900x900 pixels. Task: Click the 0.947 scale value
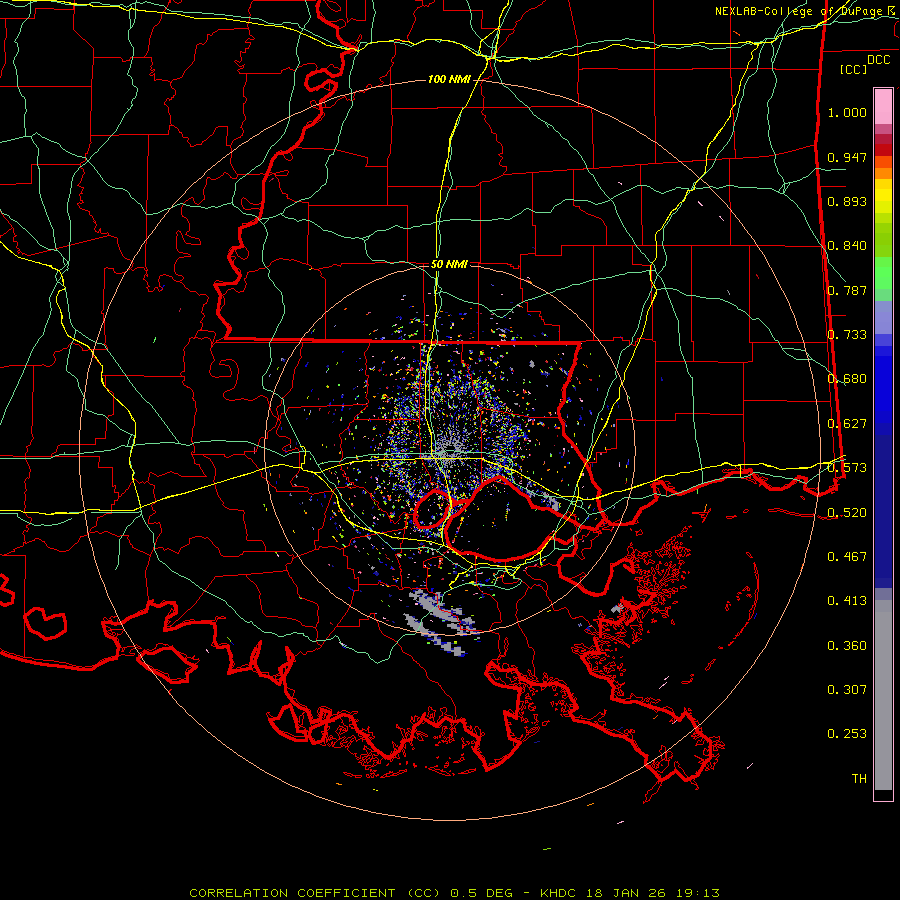point(847,157)
